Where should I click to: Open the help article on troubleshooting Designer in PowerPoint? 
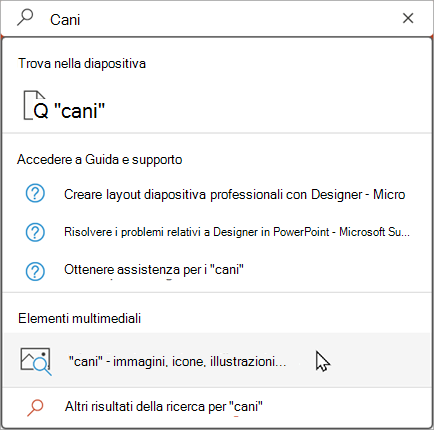click(237, 232)
